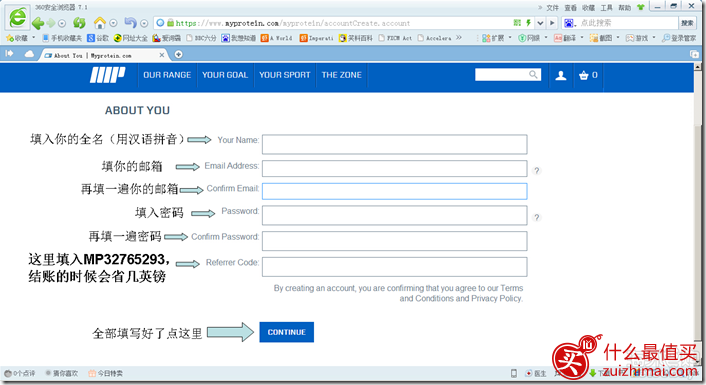Click the green lightning speed mode icon
Image resolution: width=706 pixels, height=385 pixels.
[529, 23]
